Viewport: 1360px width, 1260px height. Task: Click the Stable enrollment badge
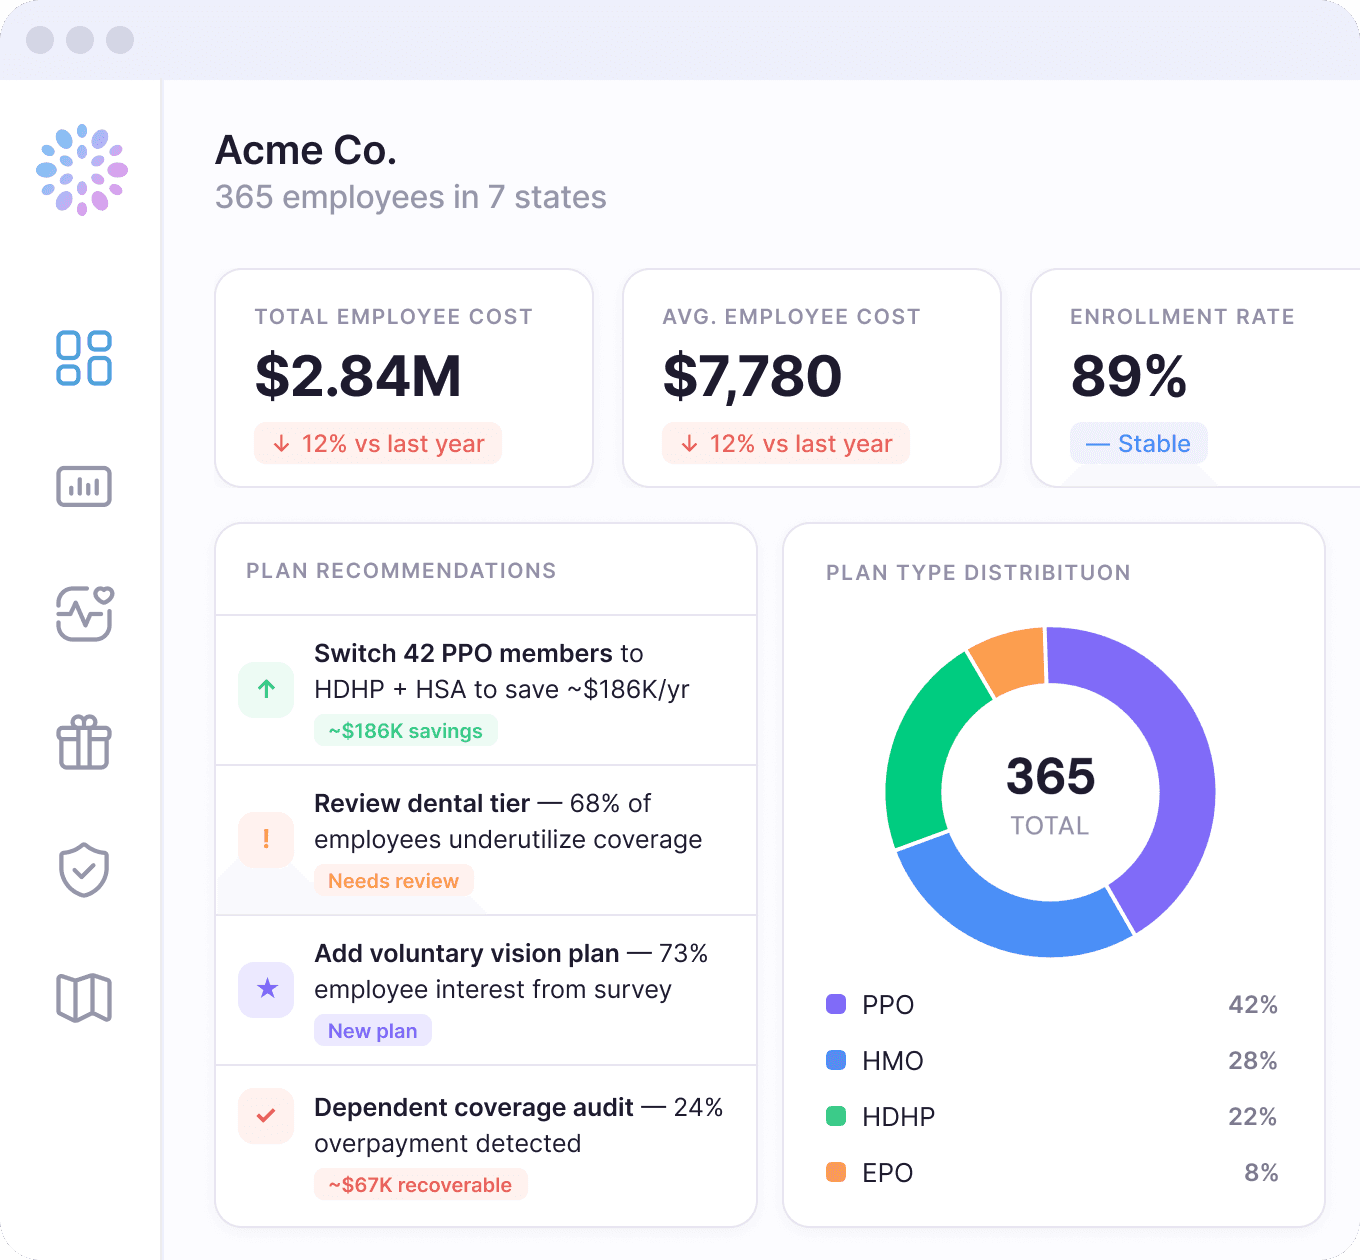(1139, 444)
